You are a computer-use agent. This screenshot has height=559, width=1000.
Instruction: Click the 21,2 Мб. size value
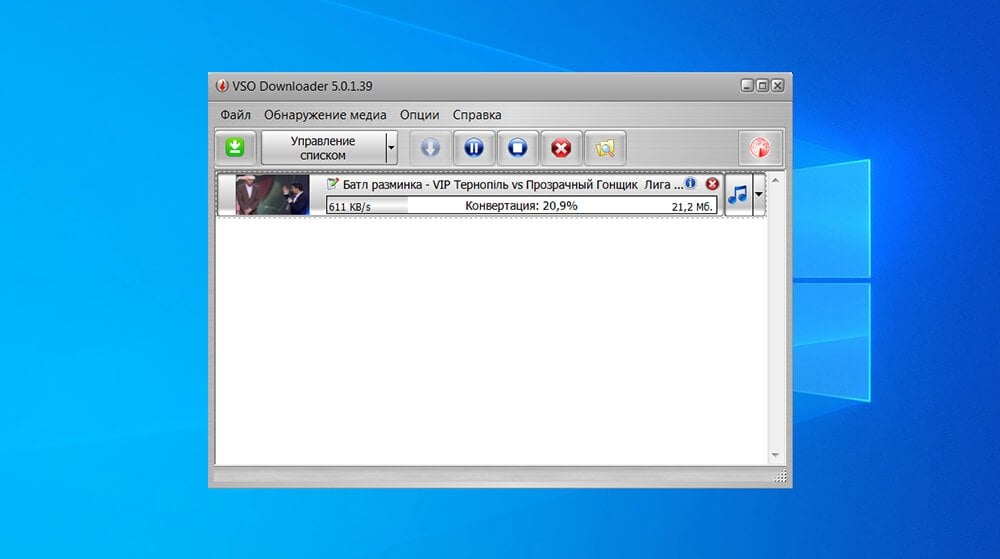[x=692, y=207]
